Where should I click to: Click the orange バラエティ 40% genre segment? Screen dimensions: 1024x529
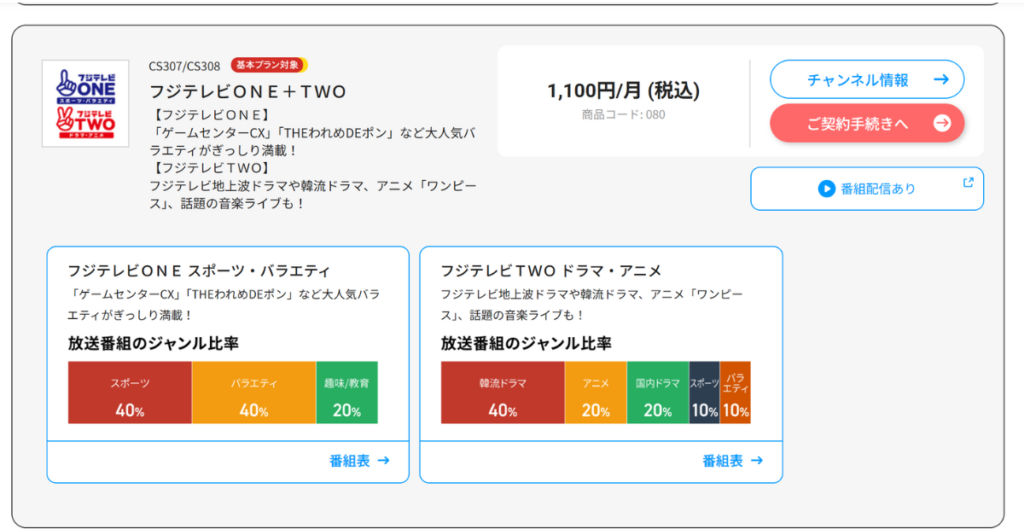[x=253, y=393]
